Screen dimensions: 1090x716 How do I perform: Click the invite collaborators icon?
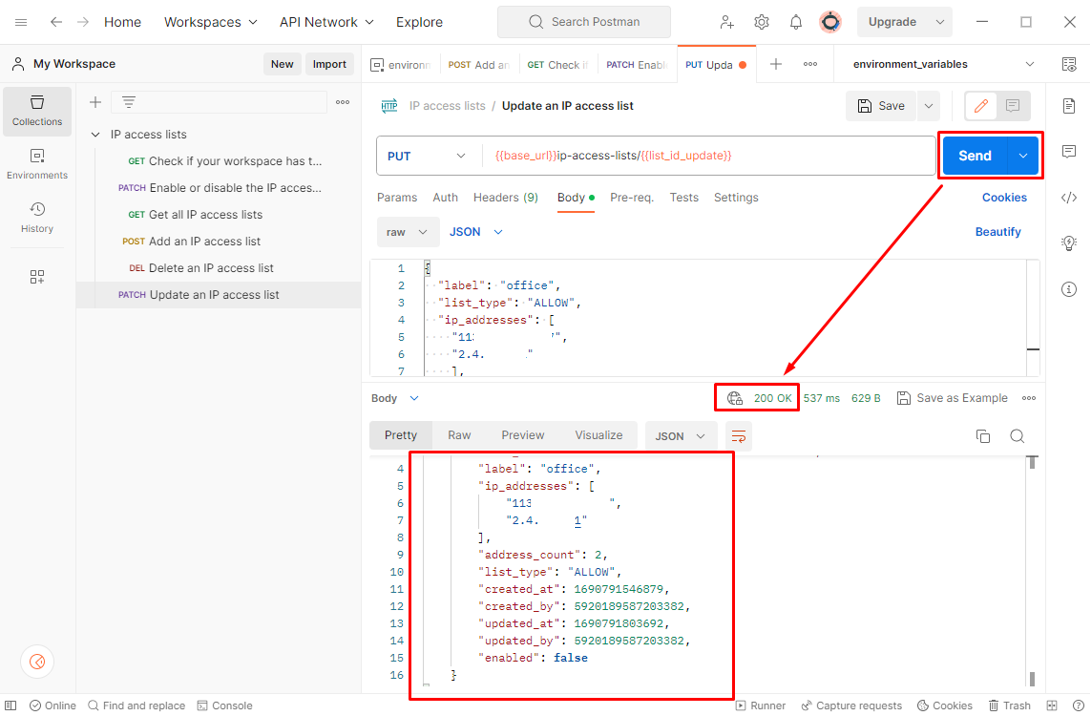[x=727, y=22]
